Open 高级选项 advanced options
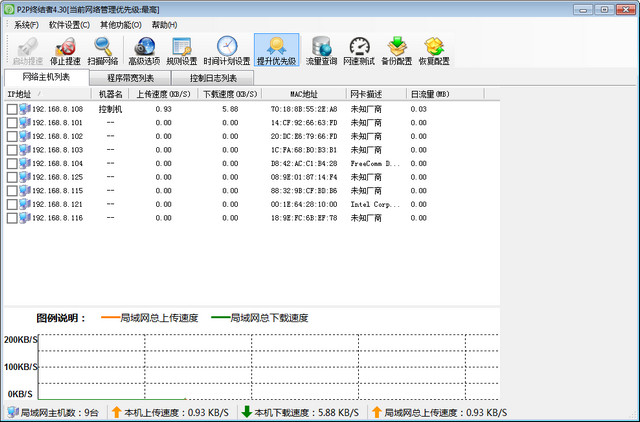Image resolution: width=640 pixels, height=422 pixels. [x=144, y=50]
